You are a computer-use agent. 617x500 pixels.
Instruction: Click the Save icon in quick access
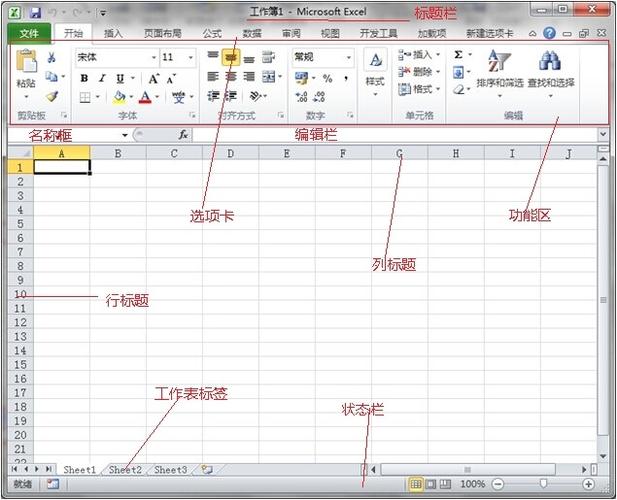(x=35, y=13)
